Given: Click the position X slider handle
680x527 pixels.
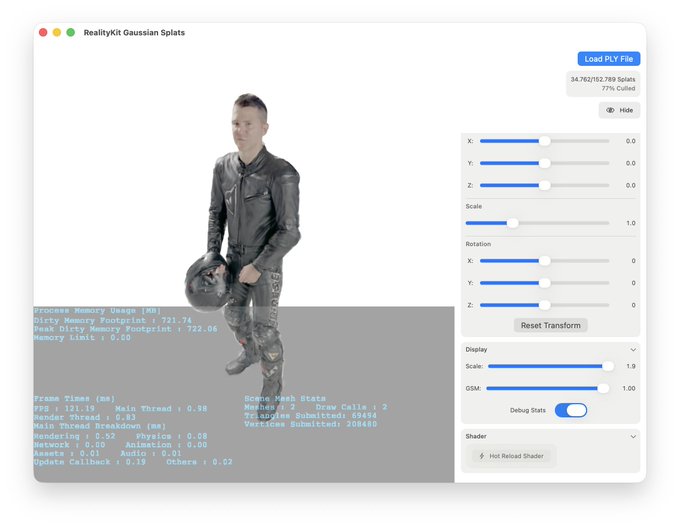Looking at the screenshot, I should point(545,141).
